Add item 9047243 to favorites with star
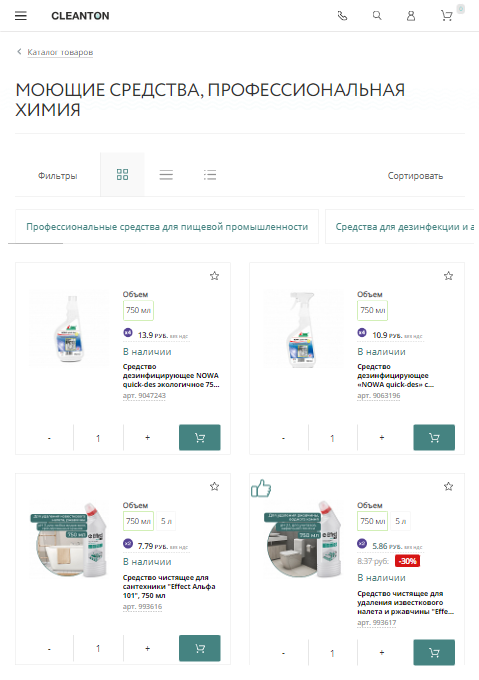The width and height of the screenshot is (479, 680). coord(215,276)
